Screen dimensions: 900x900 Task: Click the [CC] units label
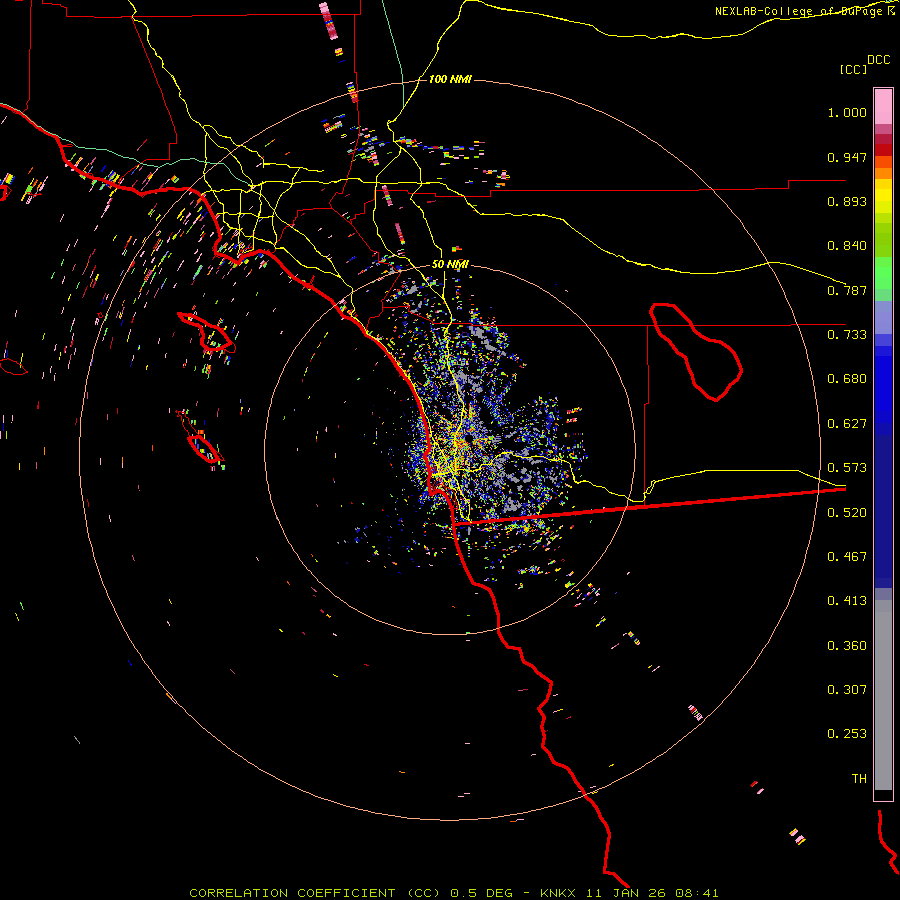click(853, 69)
